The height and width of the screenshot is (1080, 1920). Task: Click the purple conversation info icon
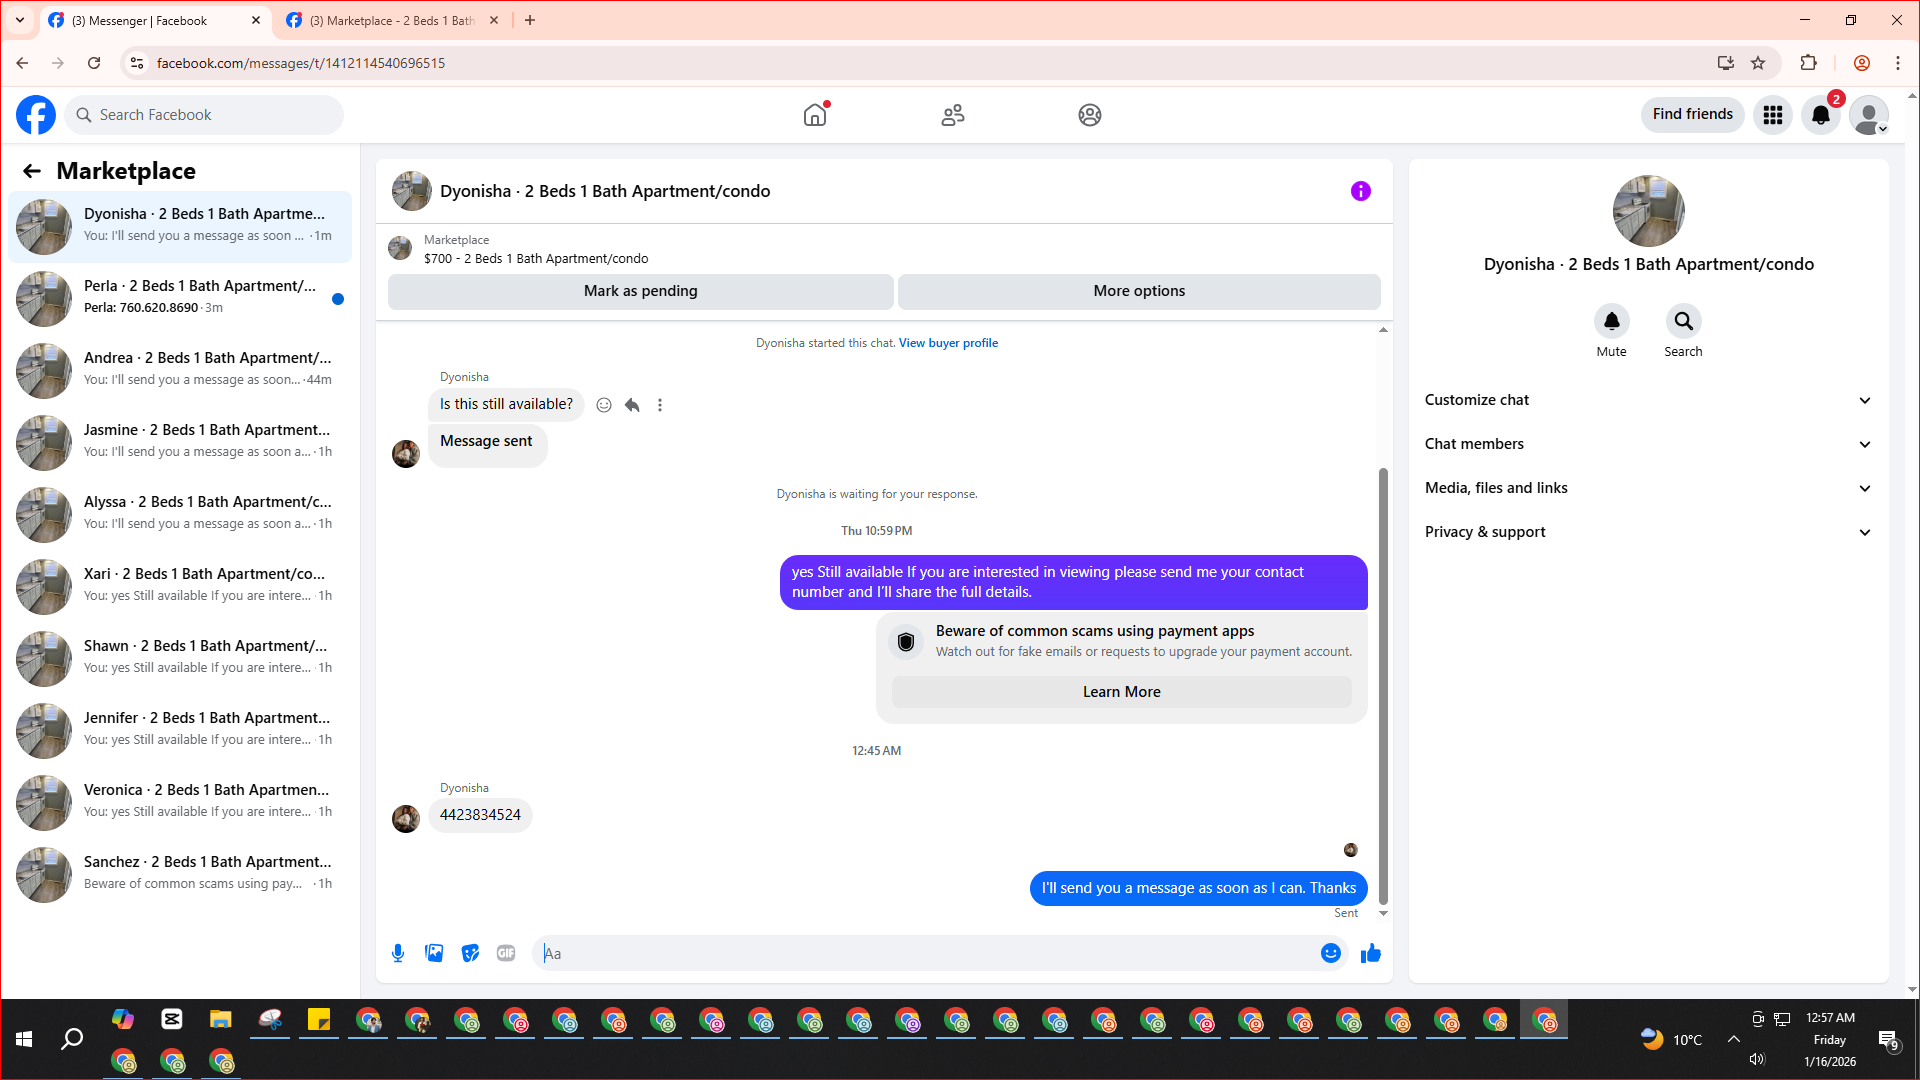click(1360, 191)
